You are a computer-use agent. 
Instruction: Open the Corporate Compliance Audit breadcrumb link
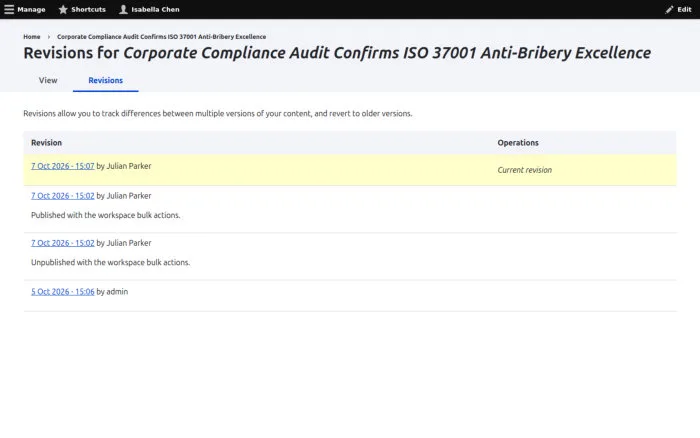click(161, 37)
